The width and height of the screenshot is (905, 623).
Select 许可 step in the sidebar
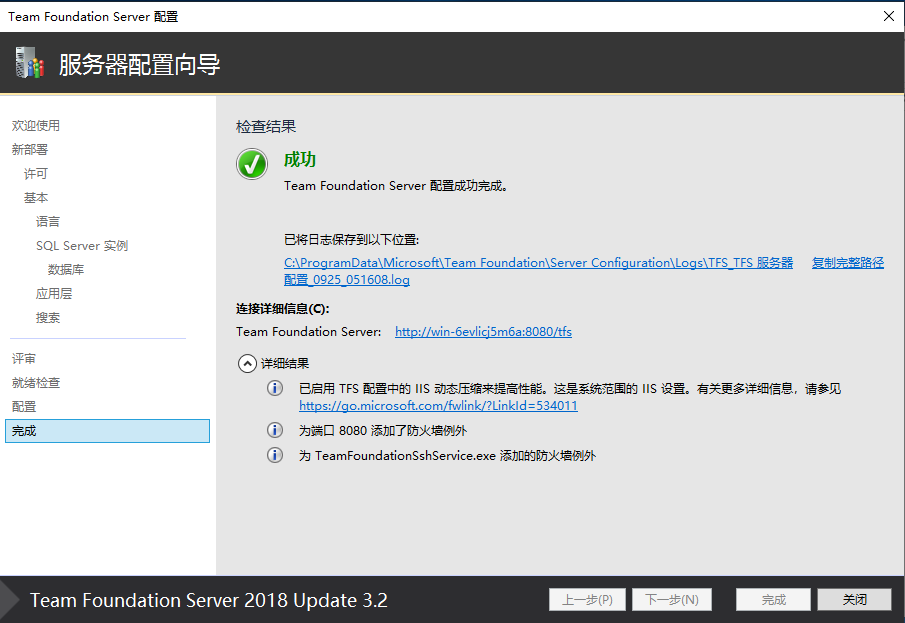[x=36, y=174]
